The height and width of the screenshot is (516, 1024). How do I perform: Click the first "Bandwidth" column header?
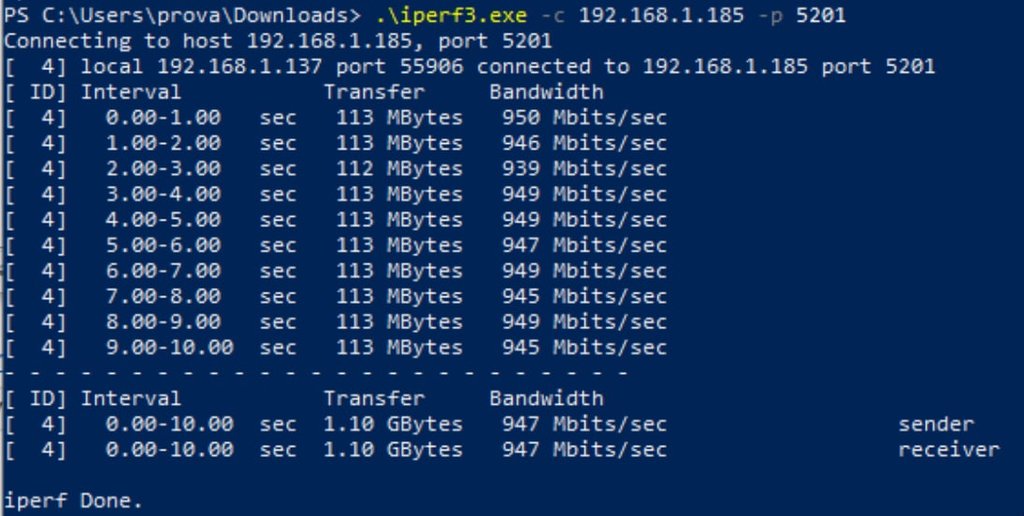pos(546,92)
